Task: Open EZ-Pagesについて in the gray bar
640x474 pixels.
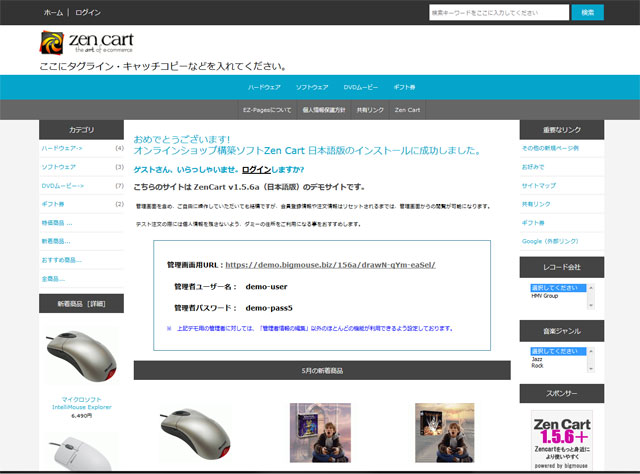Action: click(267, 110)
